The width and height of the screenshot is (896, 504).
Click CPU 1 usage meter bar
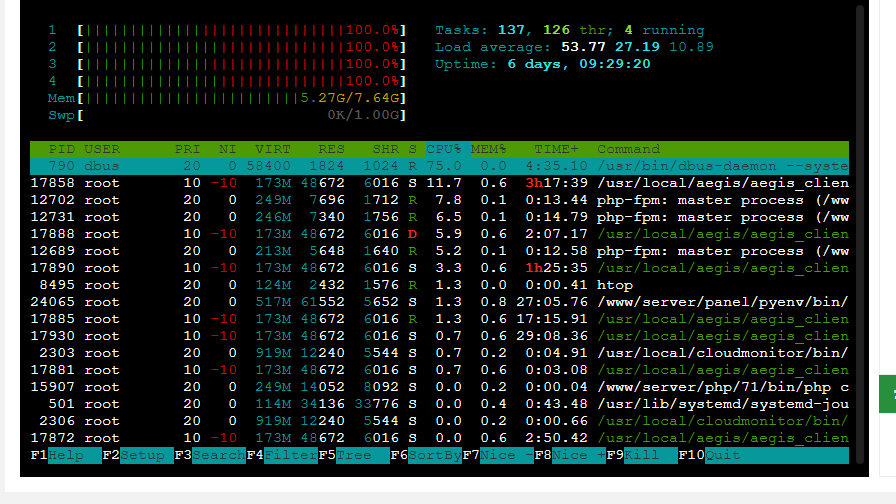pyautogui.click(x=242, y=30)
